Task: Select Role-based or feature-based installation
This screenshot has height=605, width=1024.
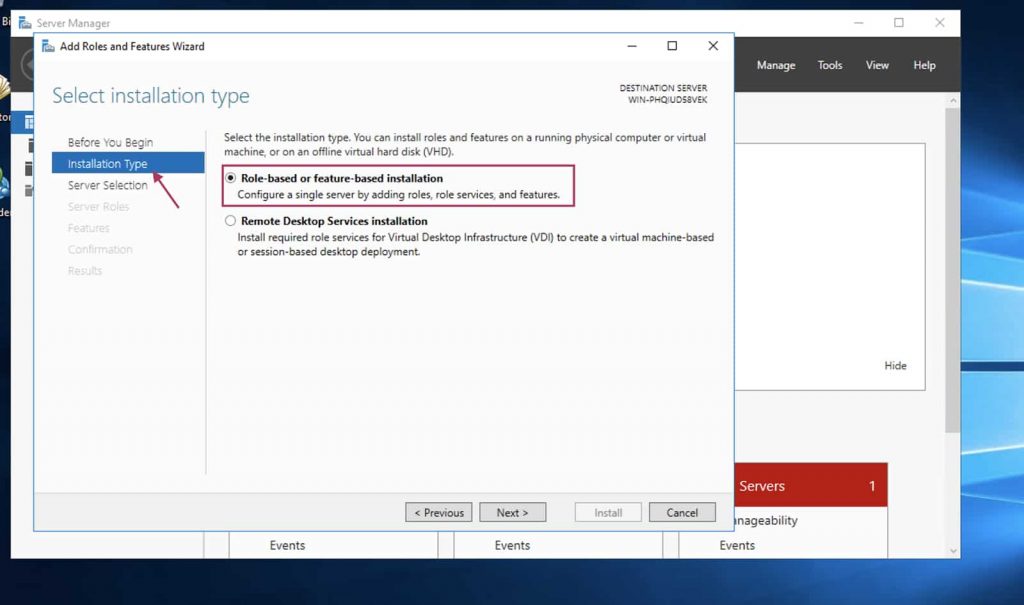Action: [x=231, y=178]
